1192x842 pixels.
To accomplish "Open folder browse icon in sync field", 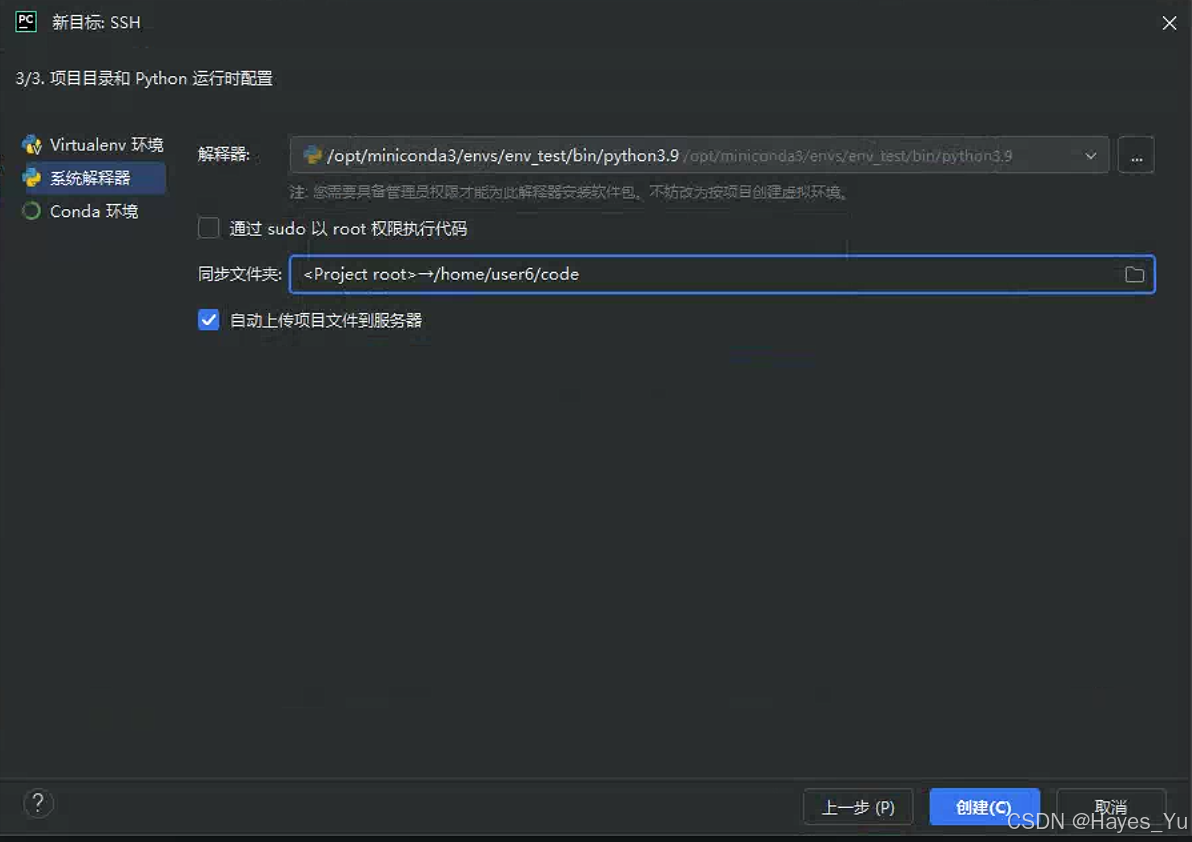I will pyautogui.click(x=1134, y=274).
